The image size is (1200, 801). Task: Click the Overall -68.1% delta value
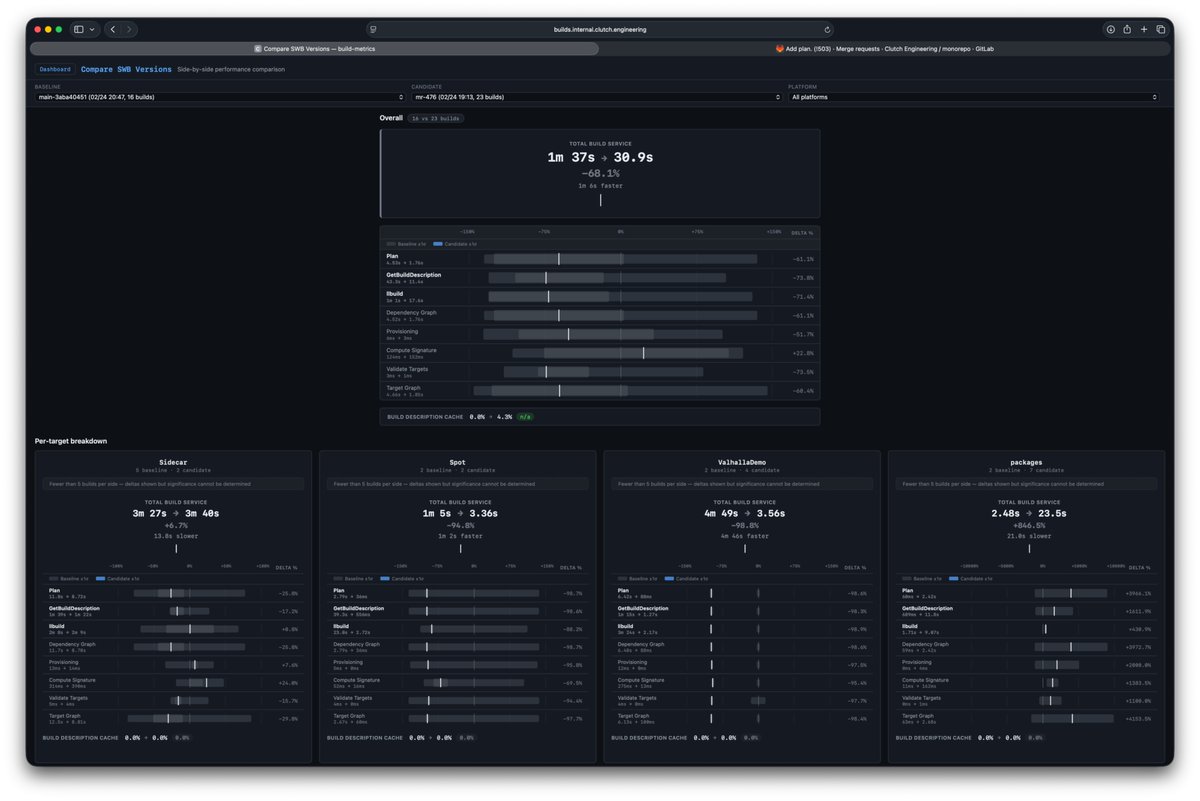click(600, 173)
